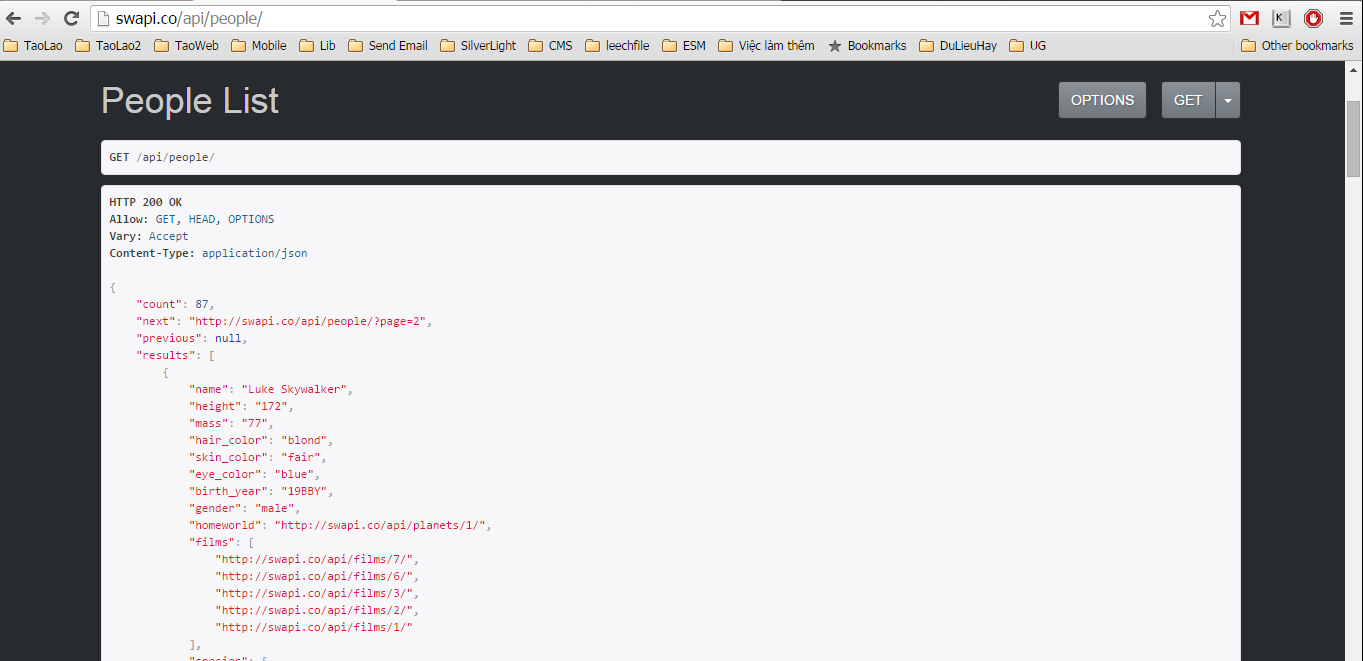Click the scrollbar up arrow

tap(1354, 69)
